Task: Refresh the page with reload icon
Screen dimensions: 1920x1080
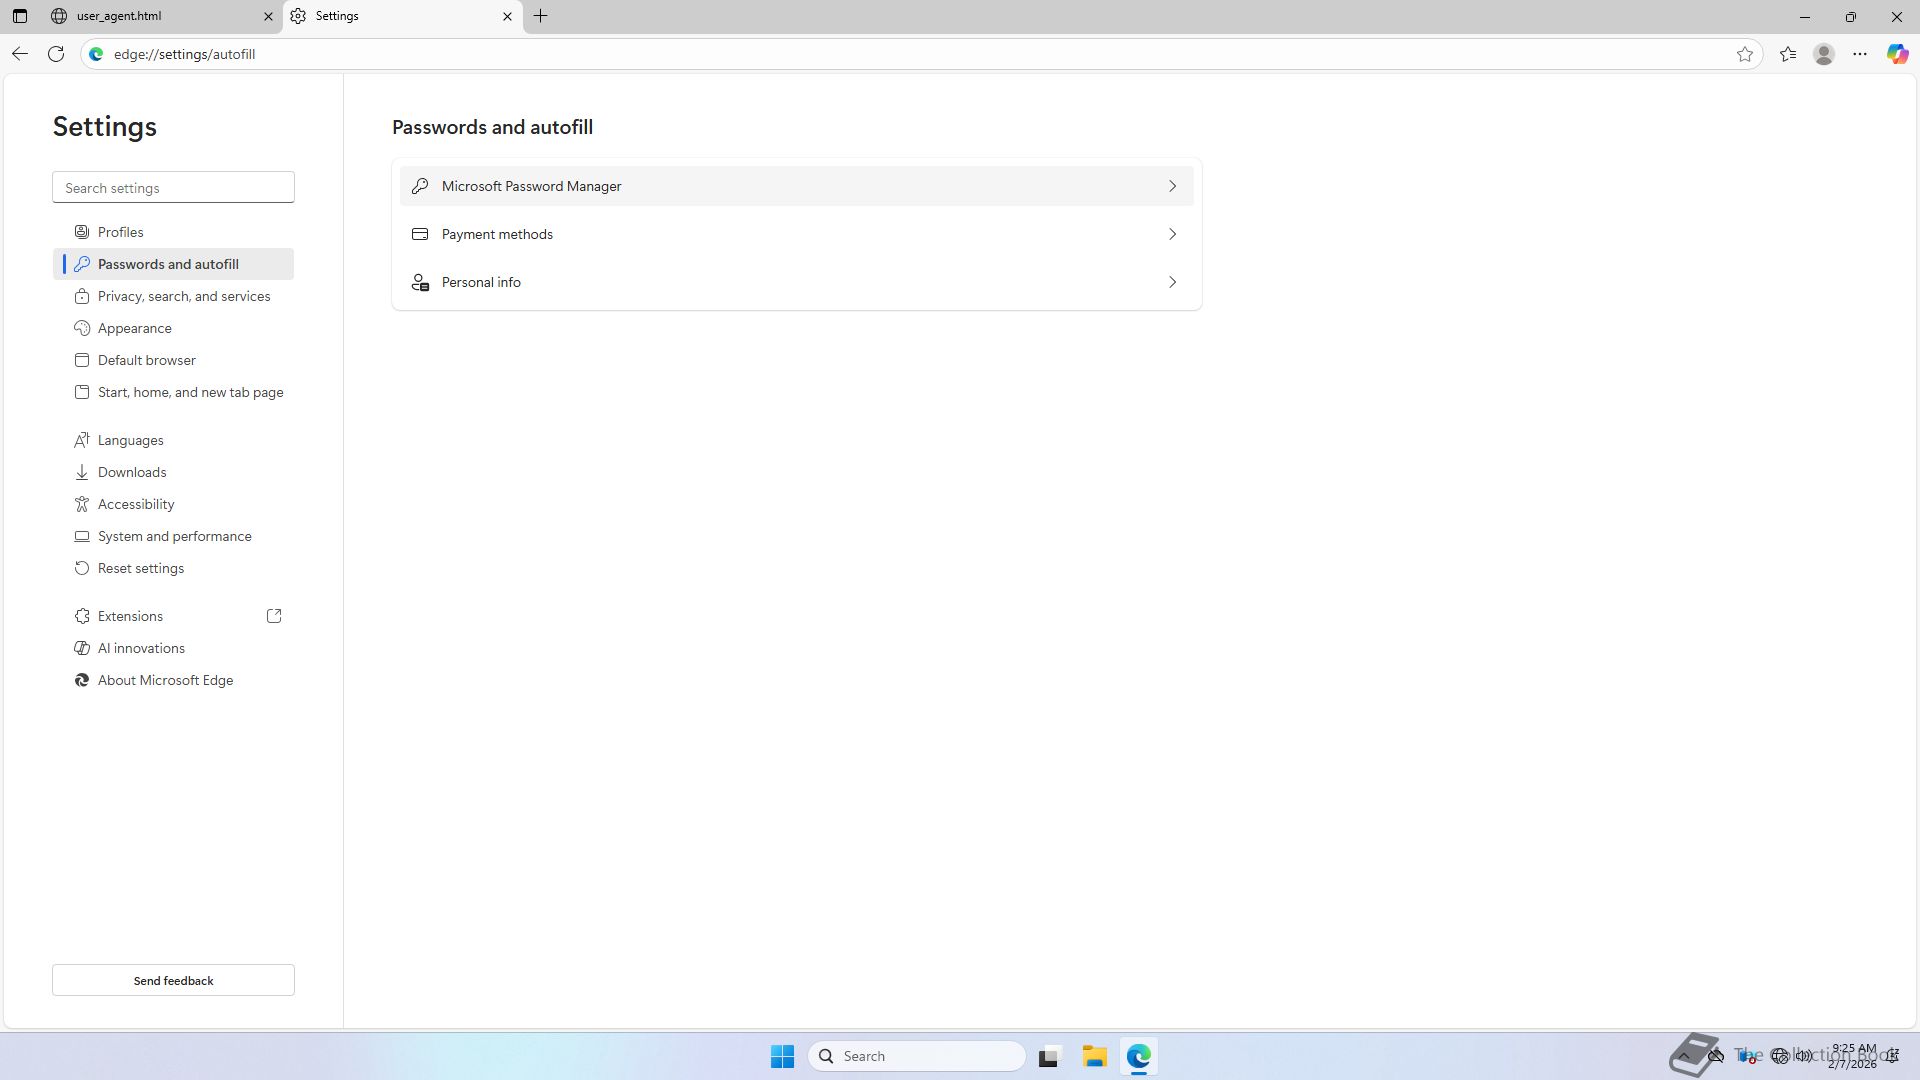Action: [x=56, y=54]
